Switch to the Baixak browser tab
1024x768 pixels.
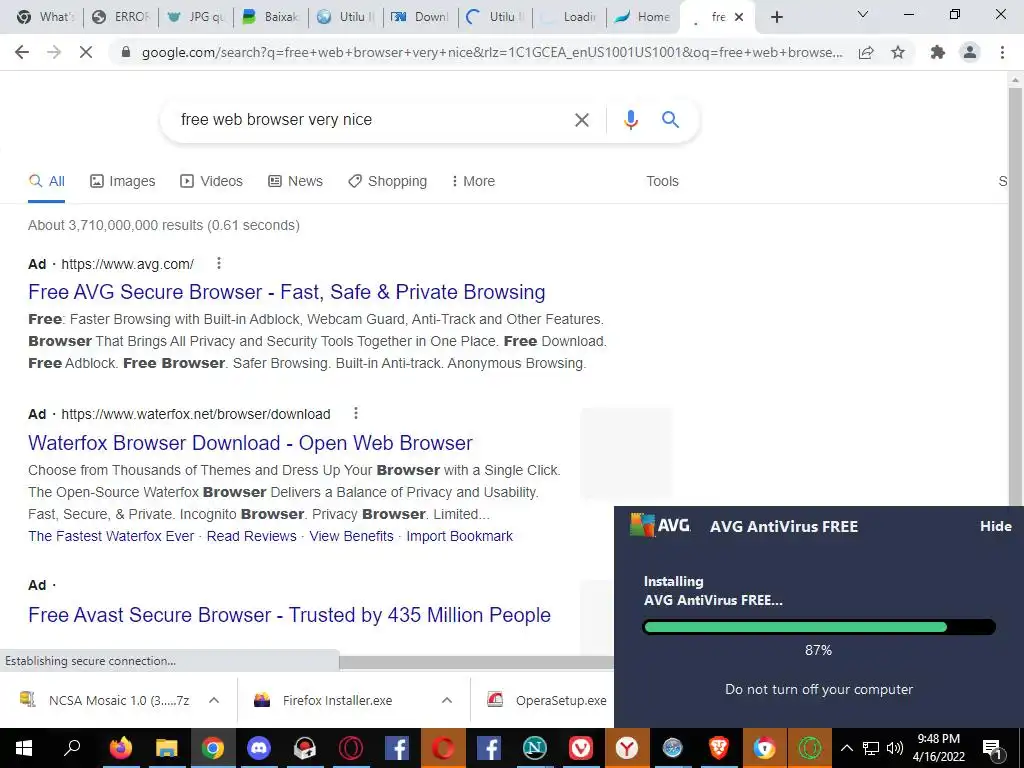[271, 17]
